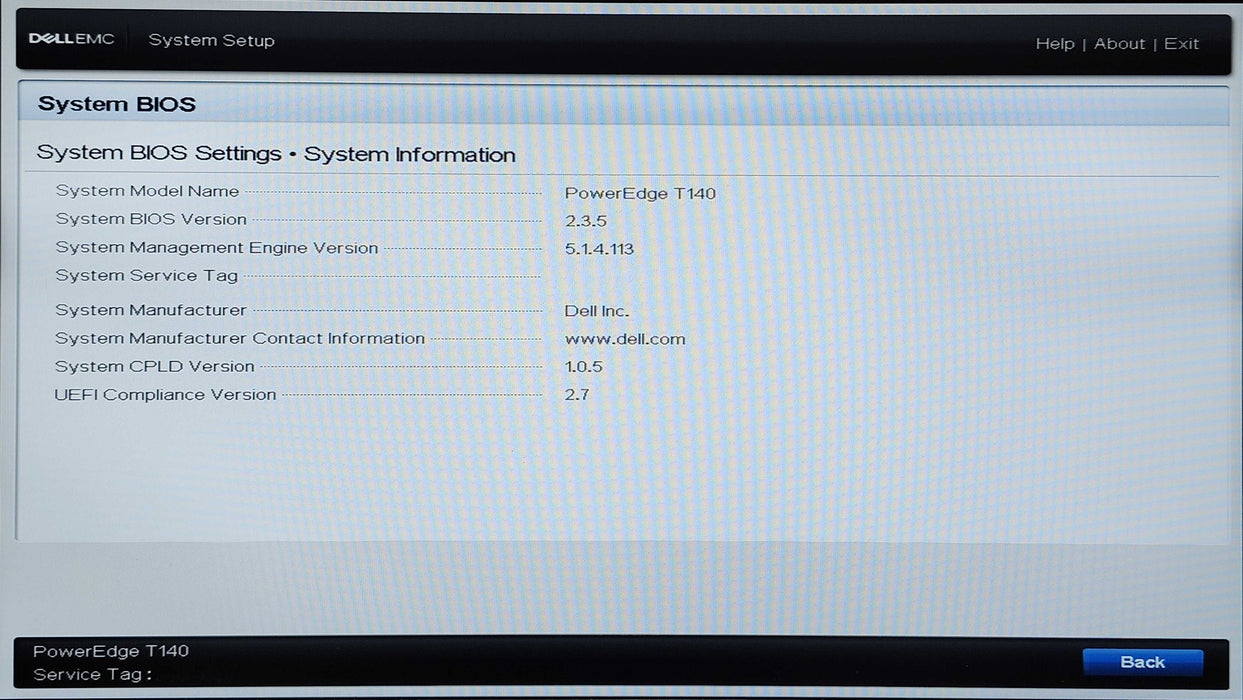Select the System Service Tag row label
Screen dimensions: 1243x700
pyautogui.click(x=147, y=276)
